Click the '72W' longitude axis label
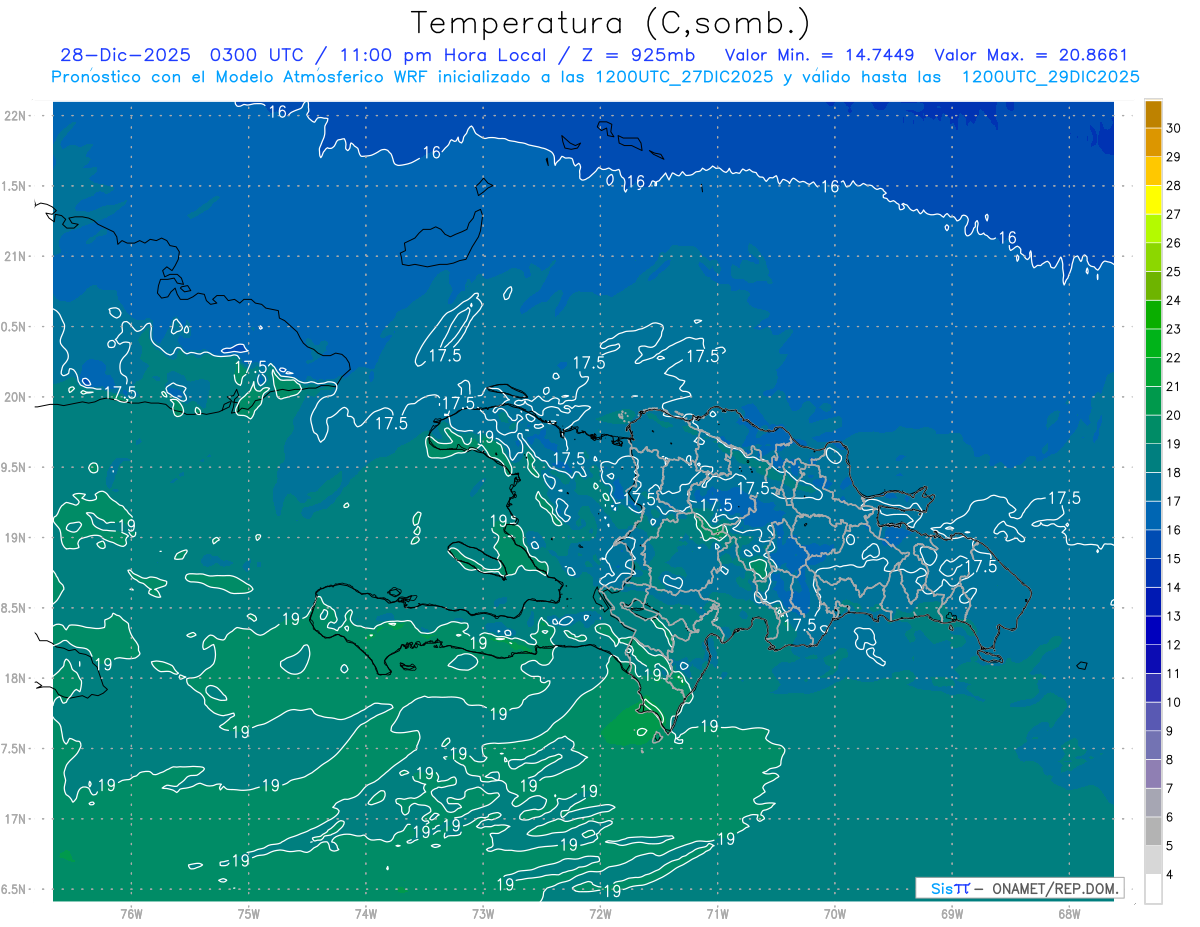This screenshot has width=1200, height=927. [600, 914]
